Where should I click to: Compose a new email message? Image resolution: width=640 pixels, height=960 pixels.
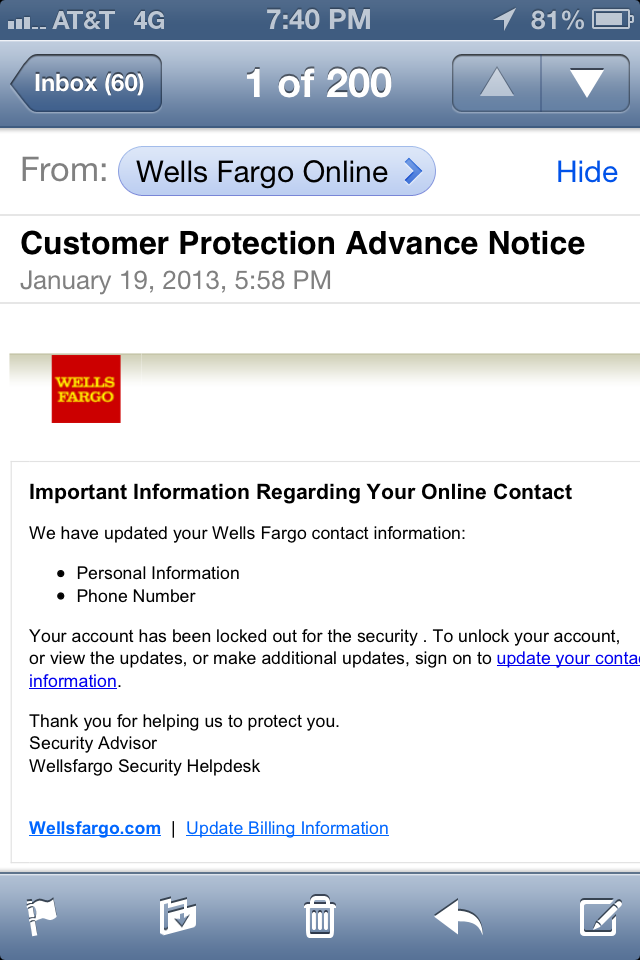[601, 915]
